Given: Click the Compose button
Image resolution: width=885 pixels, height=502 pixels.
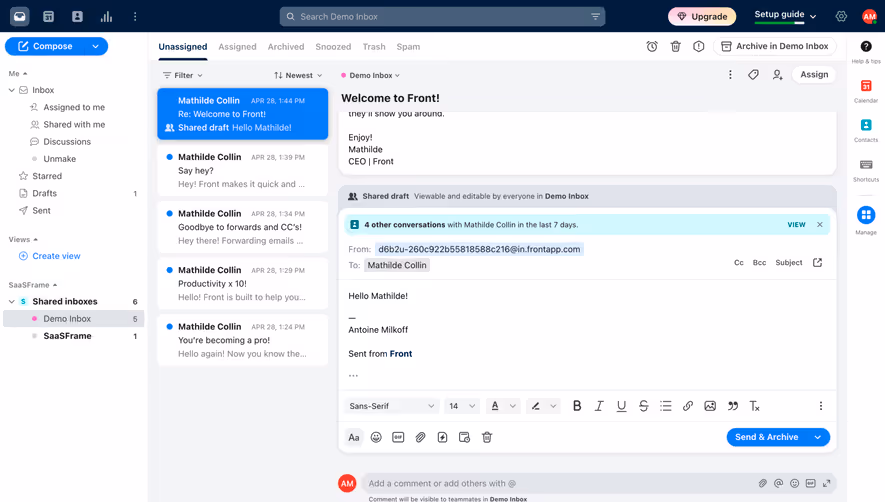Looking at the screenshot, I should 45,46.
